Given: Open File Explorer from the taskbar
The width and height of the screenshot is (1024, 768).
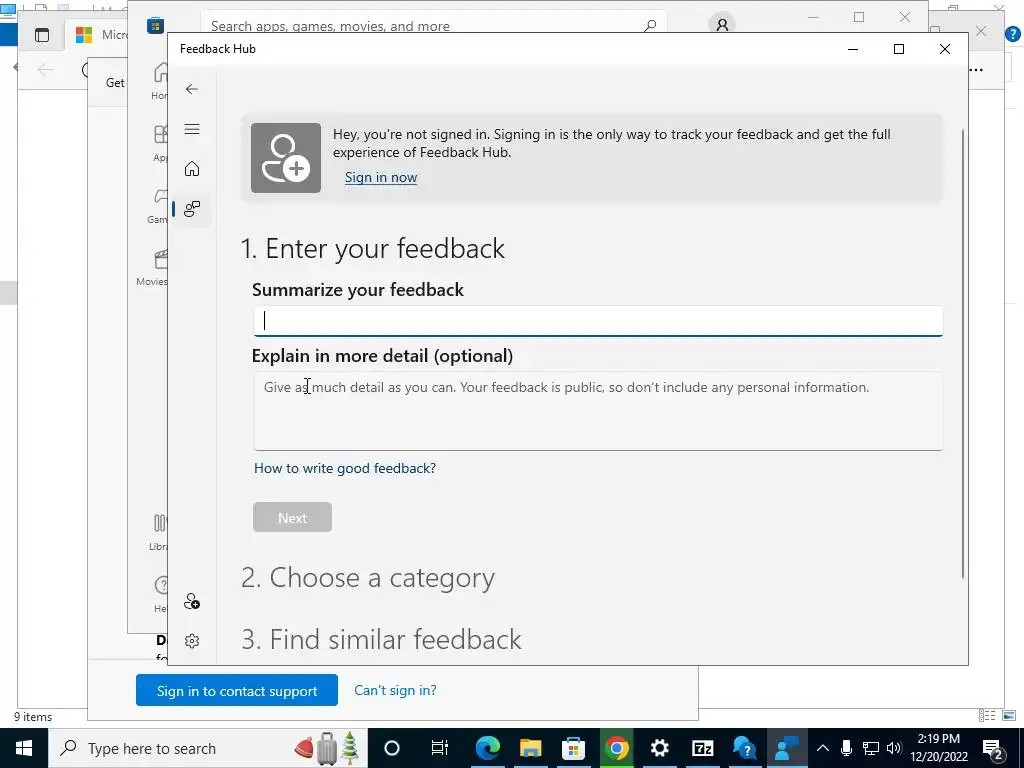Looking at the screenshot, I should pos(530,748).
